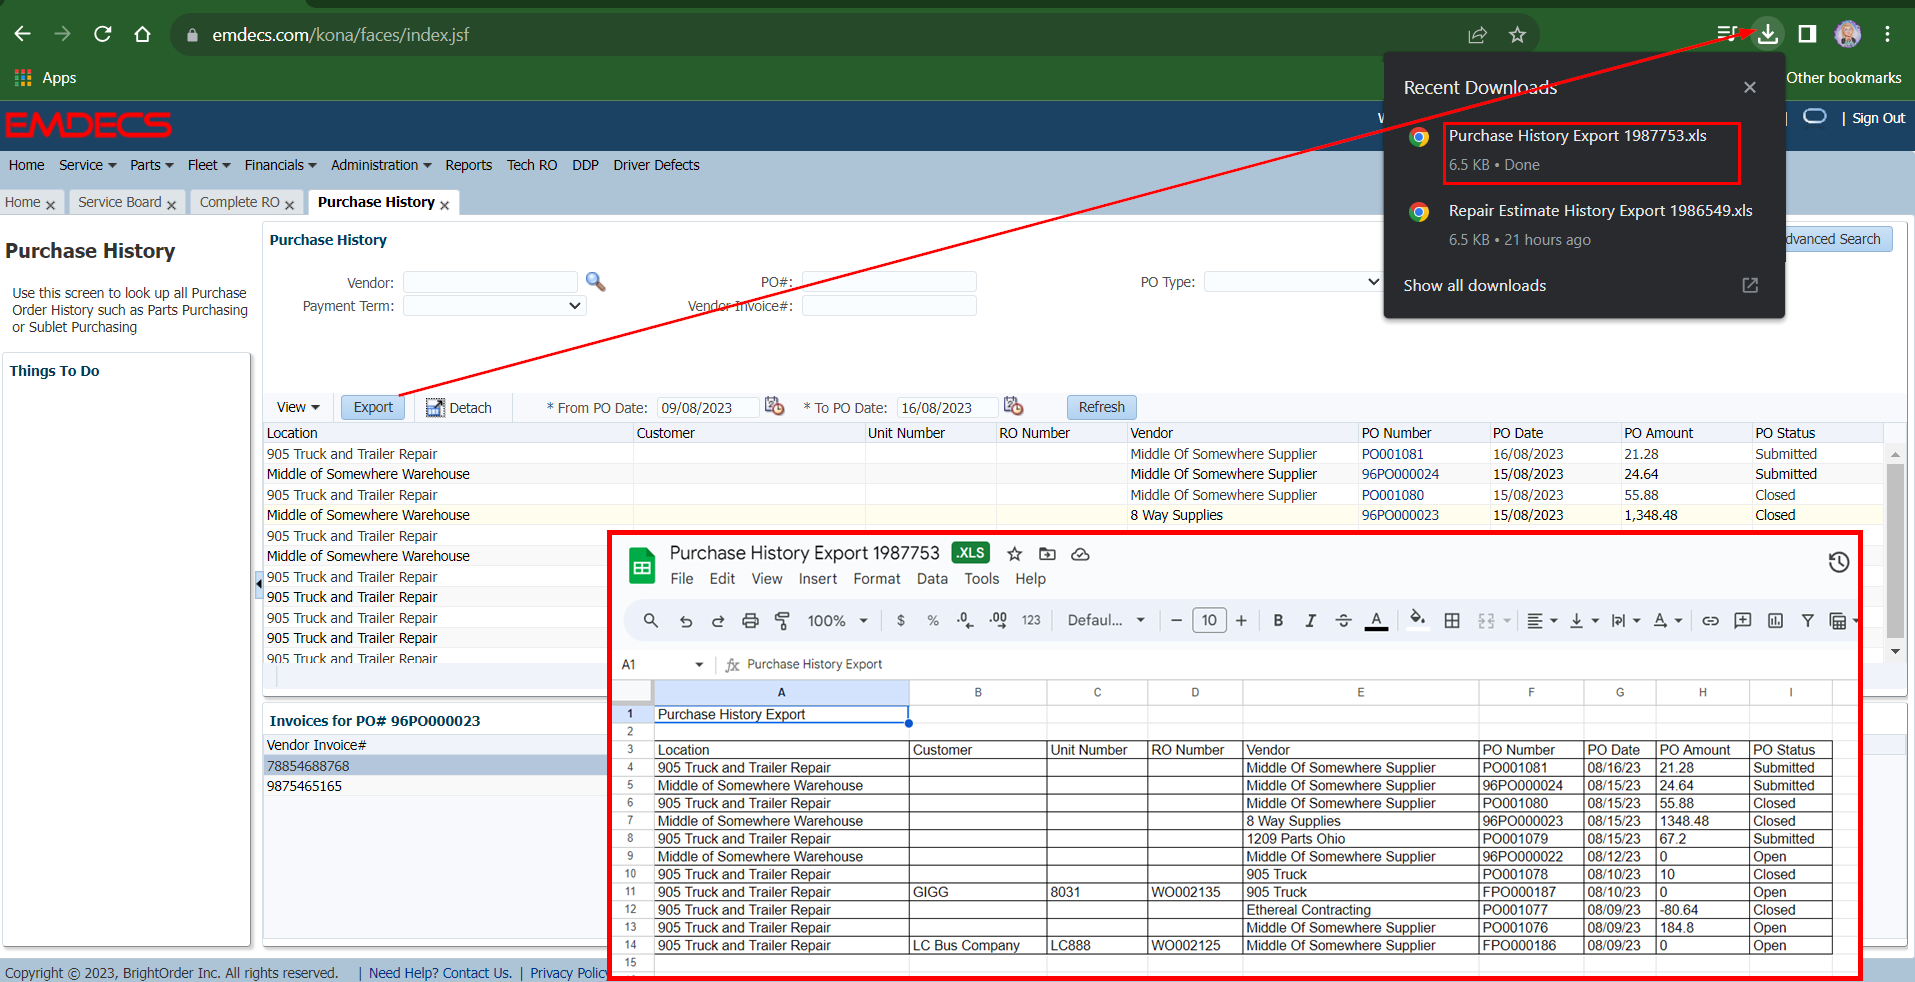Click the Export button
The height and width of the screenshot is (982, 1915).
pos(373,407)
